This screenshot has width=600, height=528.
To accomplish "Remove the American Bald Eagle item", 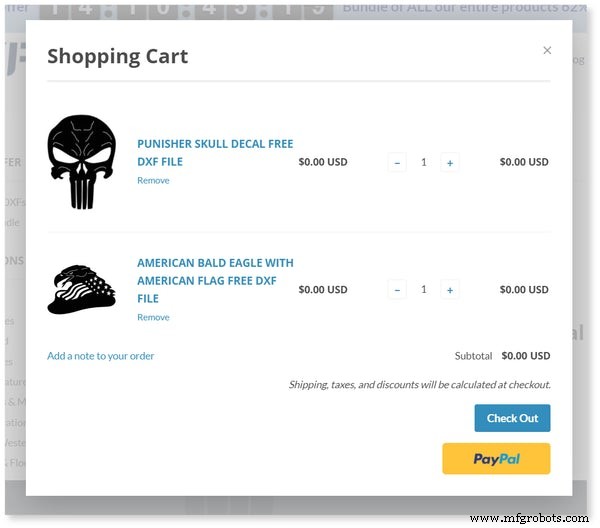I will point(153,318).
